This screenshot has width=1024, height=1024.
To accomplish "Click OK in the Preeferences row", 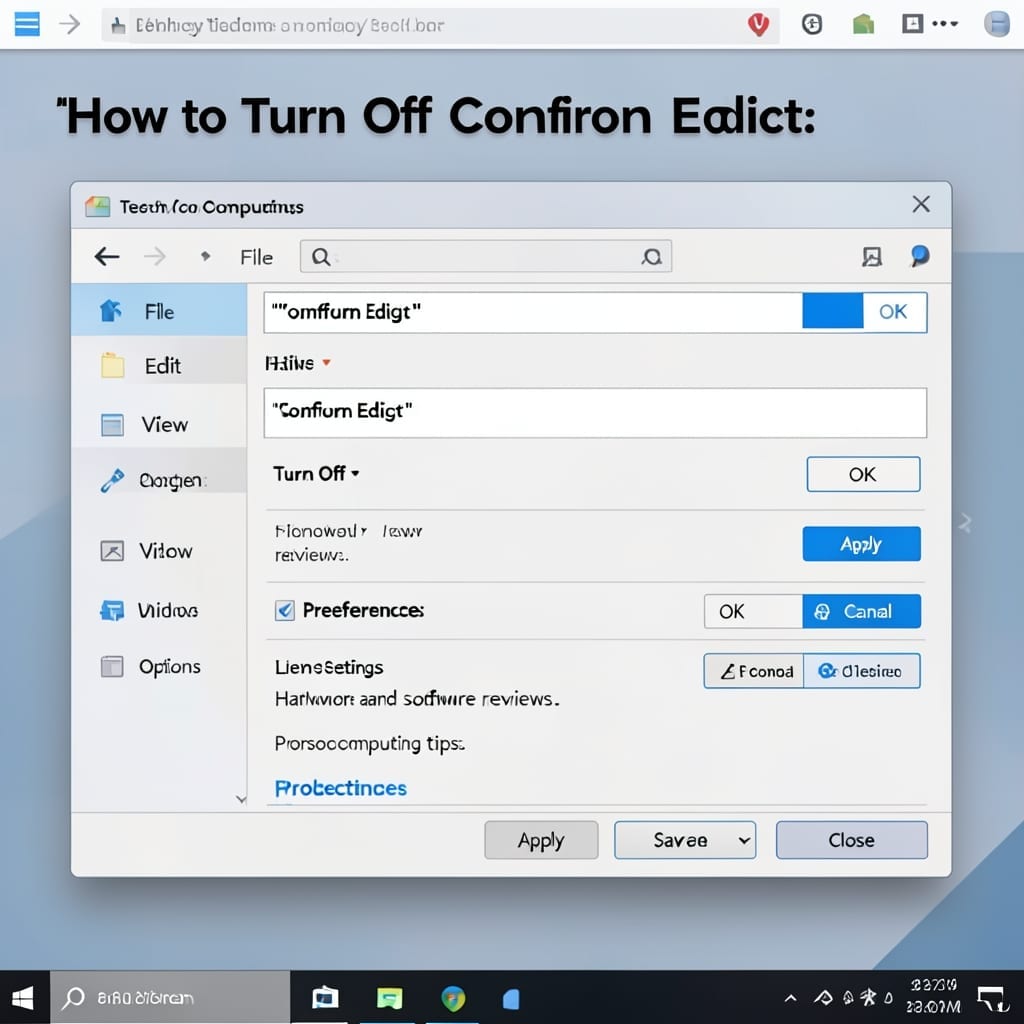I will coord(752,611).
